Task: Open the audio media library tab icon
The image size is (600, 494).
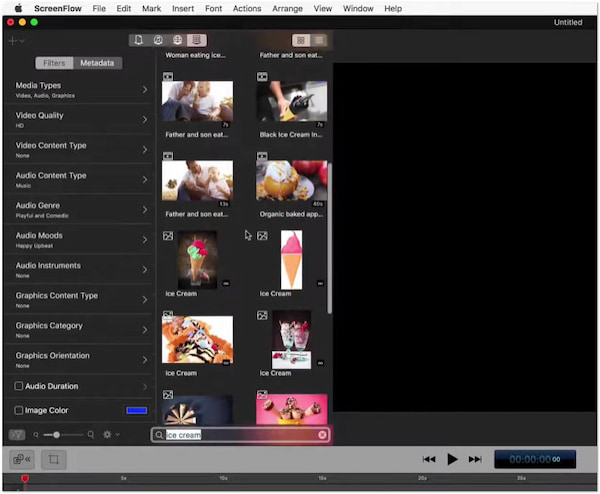Action: click(x=158, y=40)
